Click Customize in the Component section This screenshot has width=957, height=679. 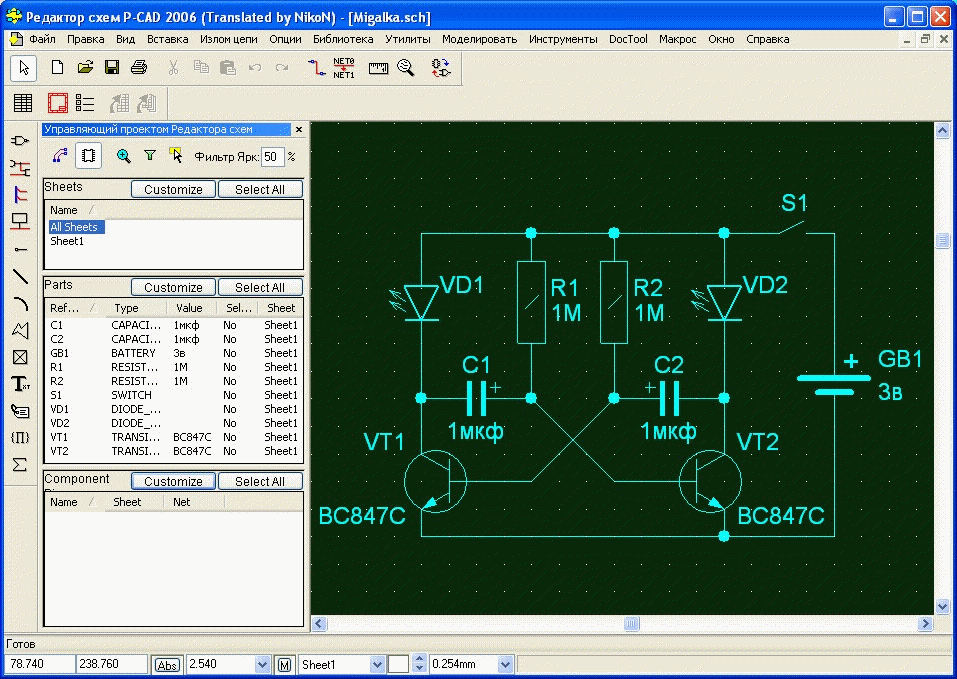173,481
